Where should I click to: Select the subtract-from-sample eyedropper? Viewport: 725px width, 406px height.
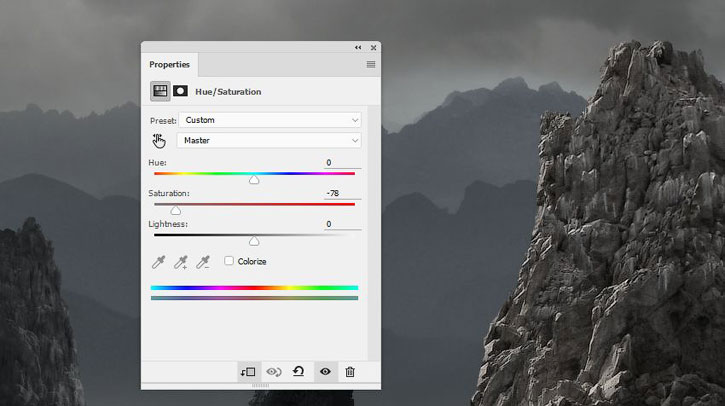[x=203, y=262]
